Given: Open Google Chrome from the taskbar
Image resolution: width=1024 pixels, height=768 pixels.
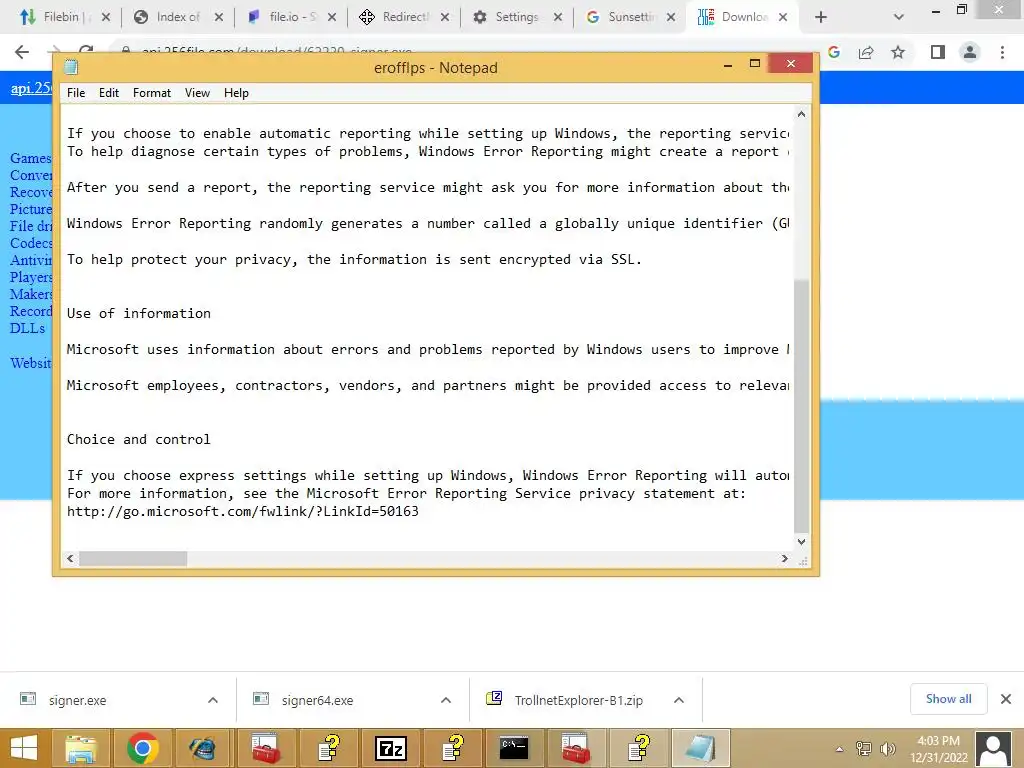Looking at the screenshot, I should (x=142, y=748).
